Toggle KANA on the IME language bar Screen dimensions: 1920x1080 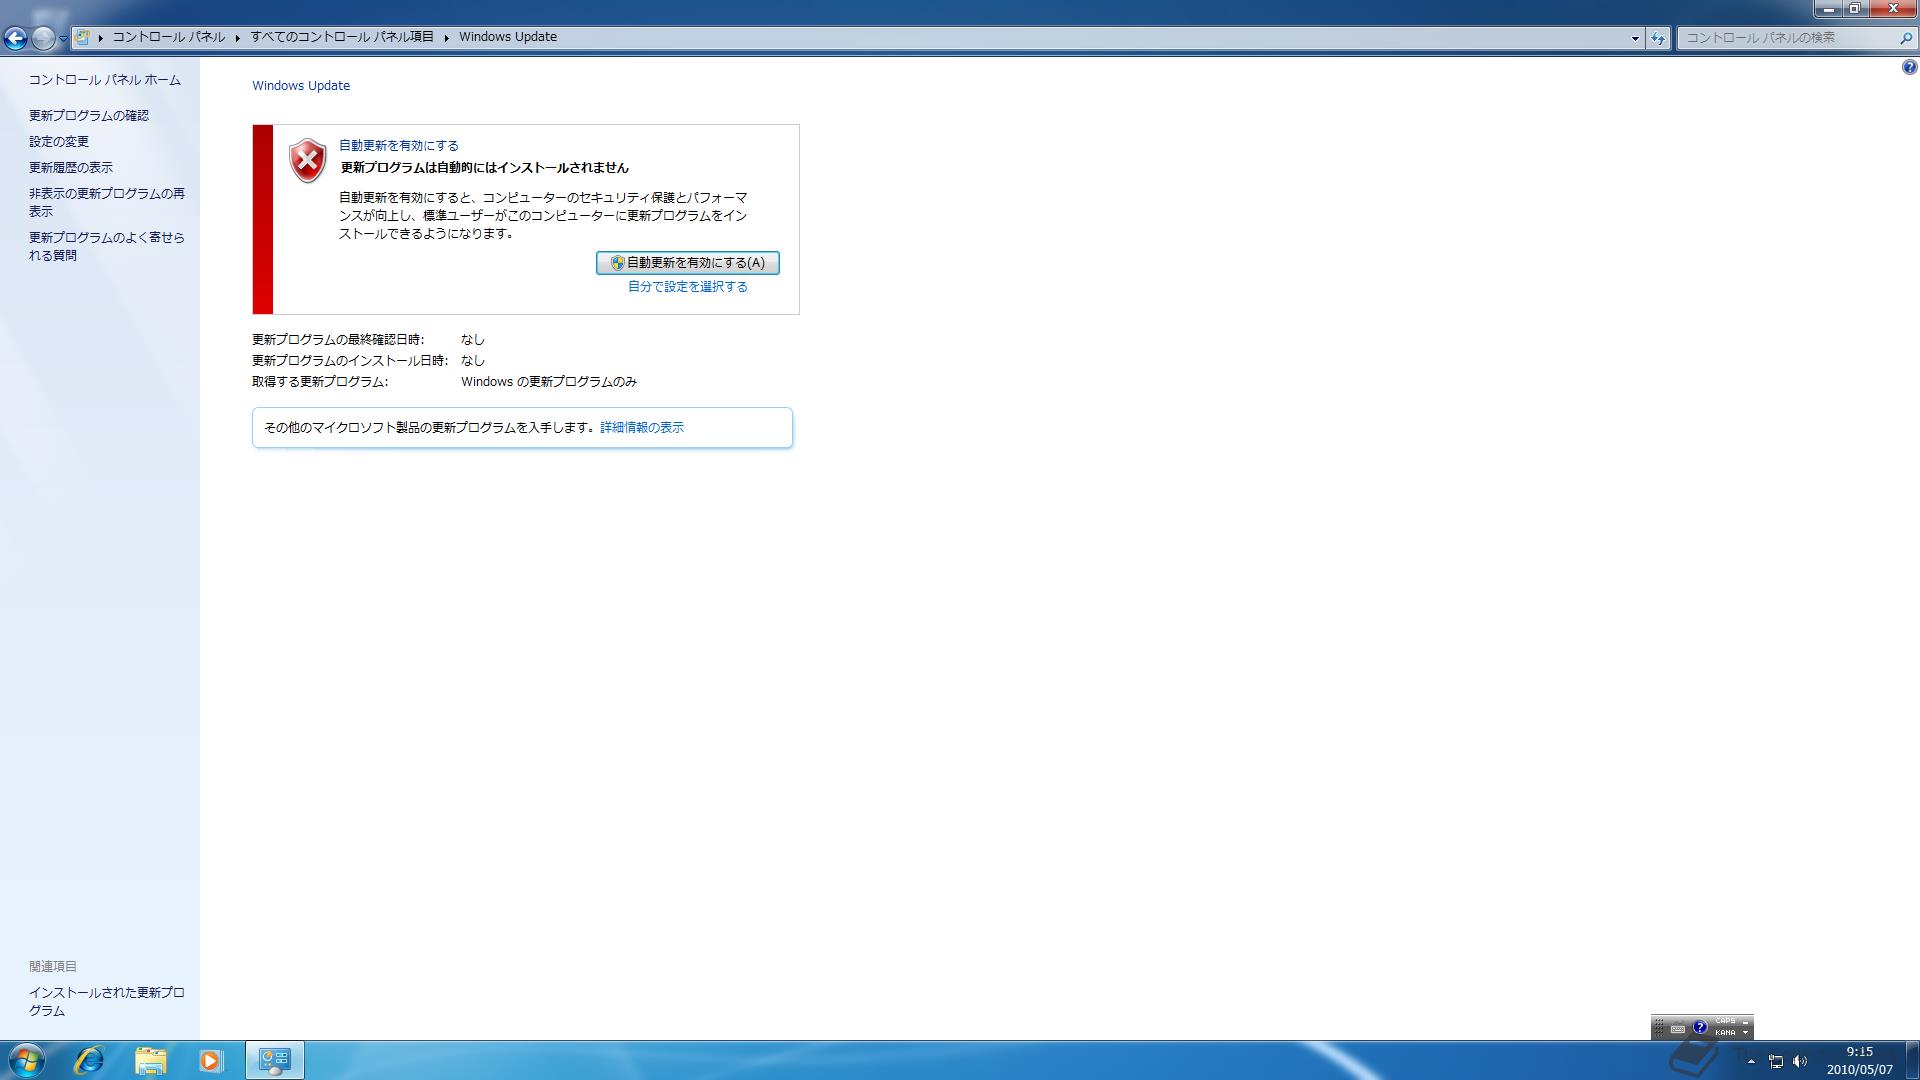1725,1033
